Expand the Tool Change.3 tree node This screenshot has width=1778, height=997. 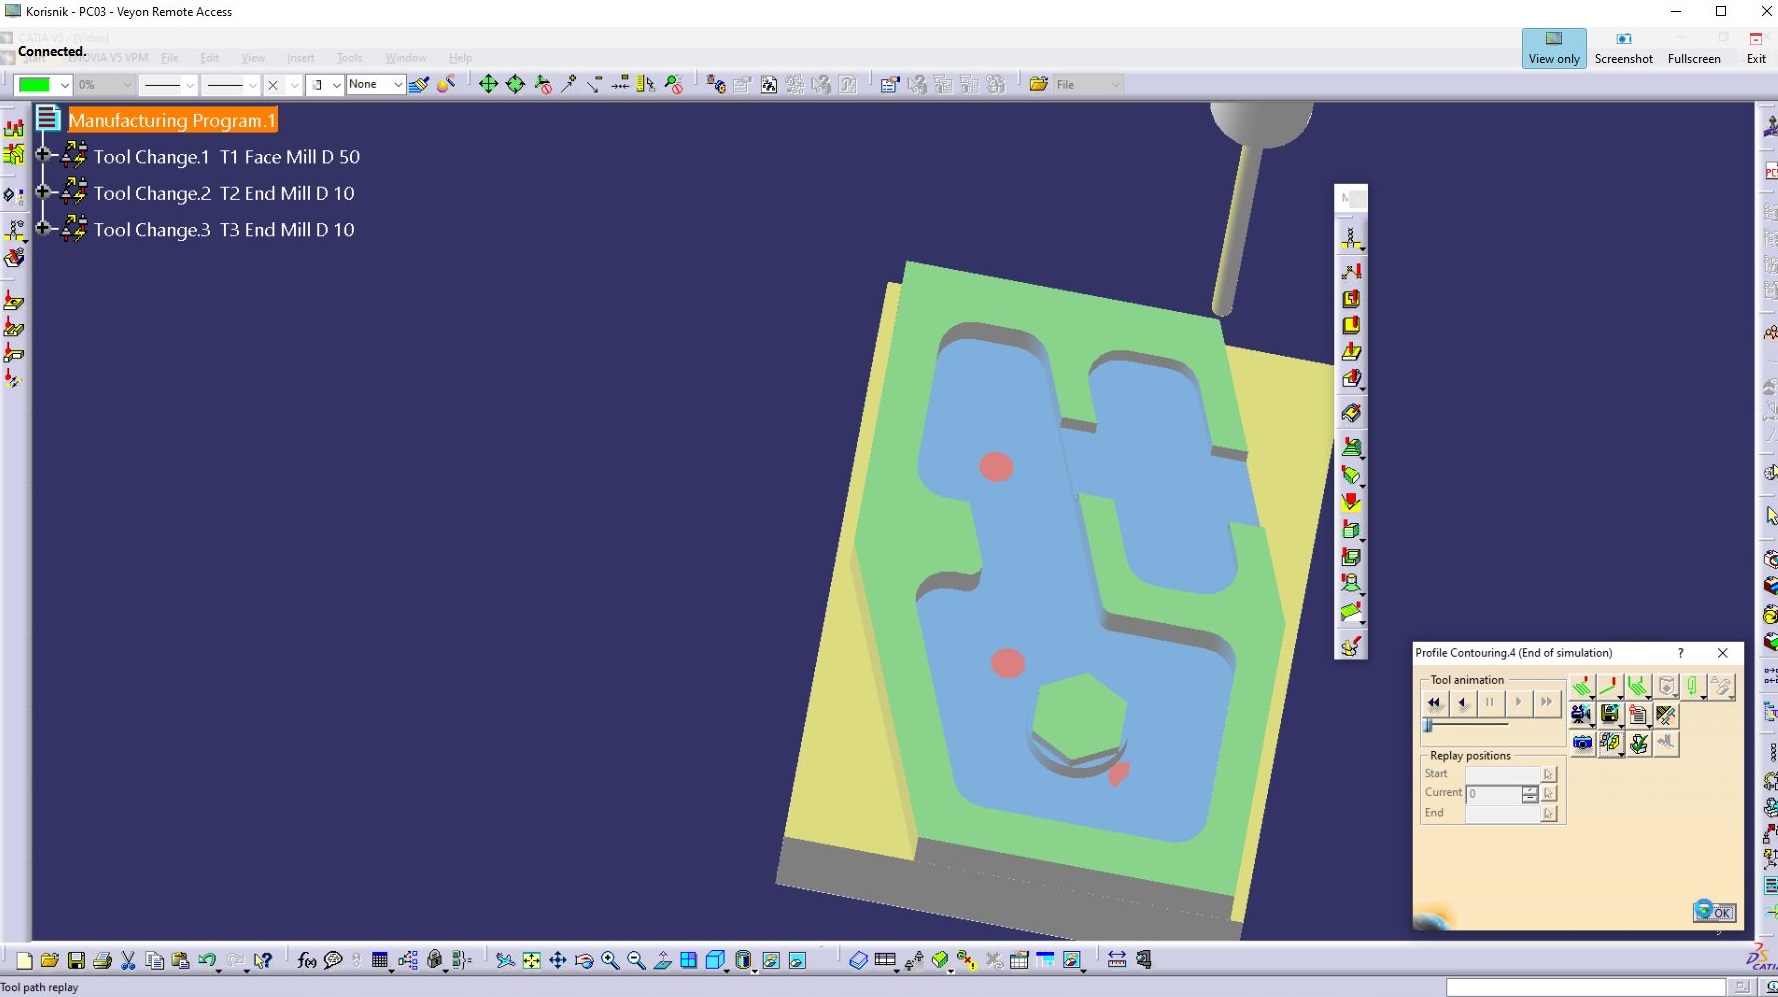click(43, 228)
